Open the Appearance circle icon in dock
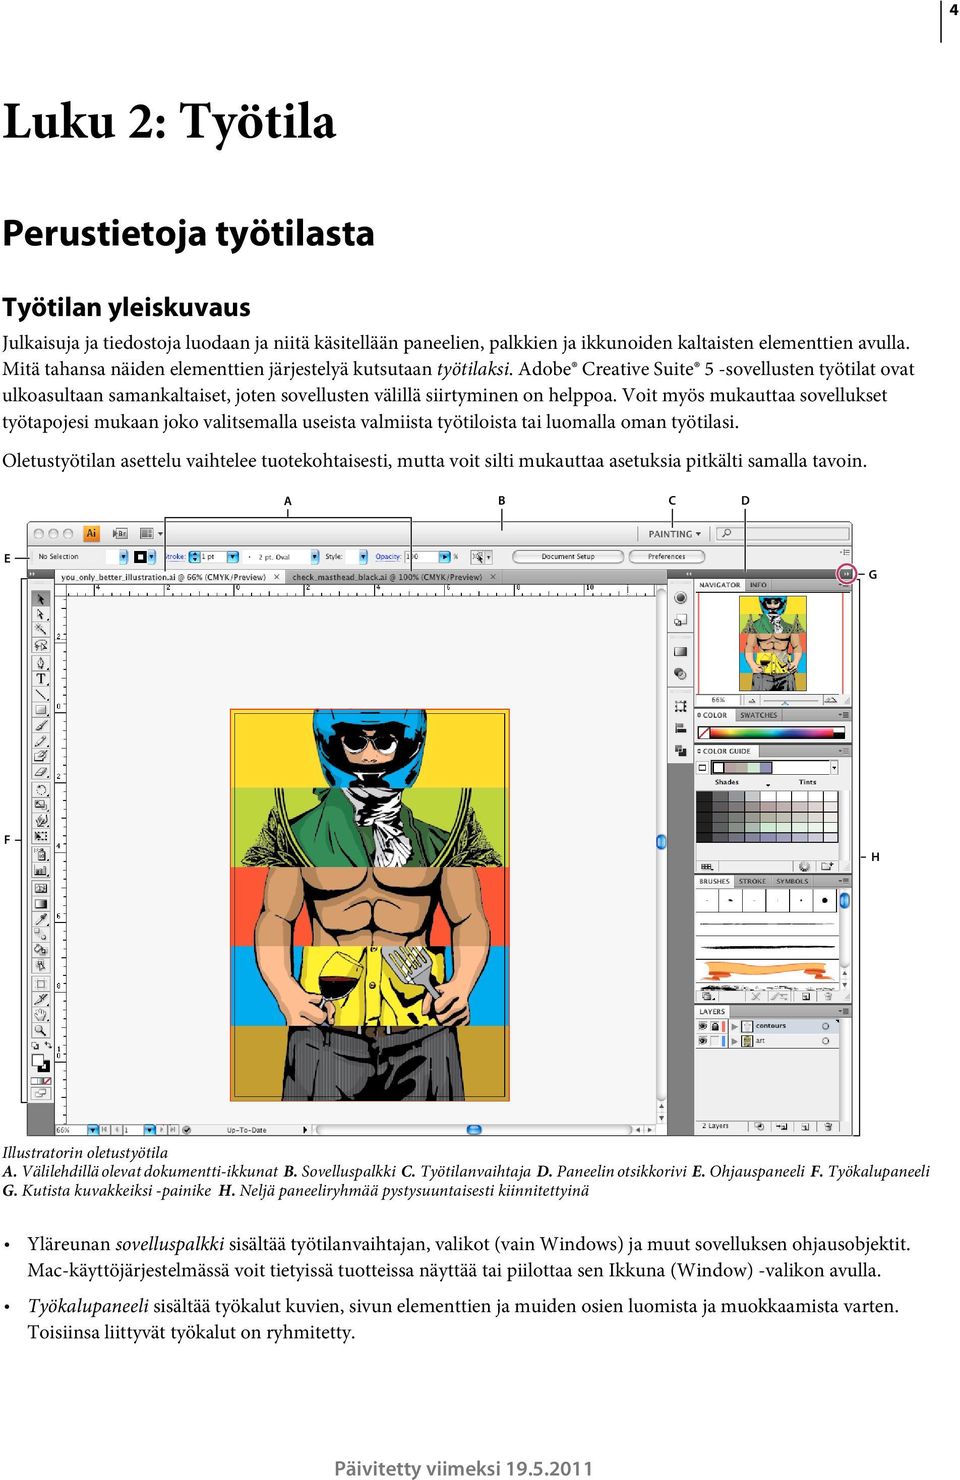Screen dimensions: 960x1480 (x=680, y=597)
